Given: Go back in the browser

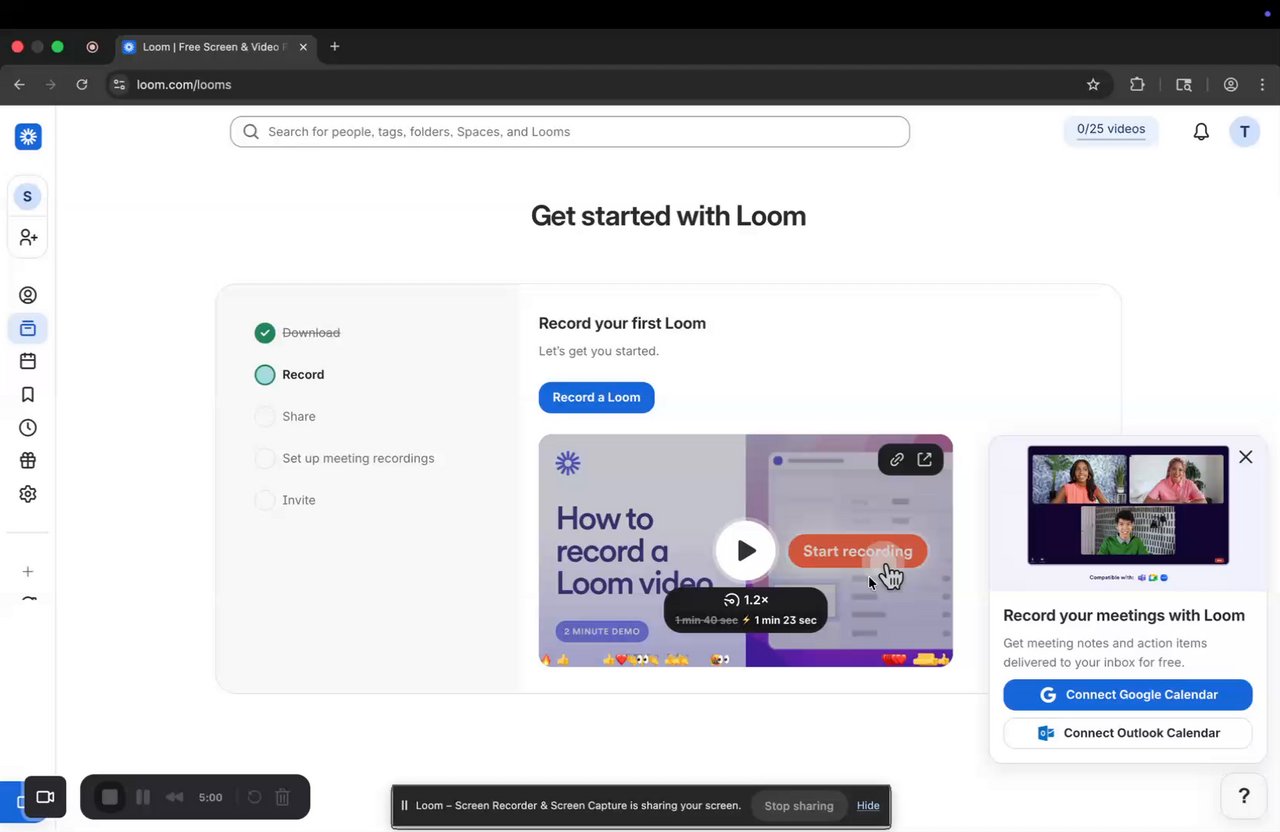Looking at the screenshot, I should (x=19, y=85).
